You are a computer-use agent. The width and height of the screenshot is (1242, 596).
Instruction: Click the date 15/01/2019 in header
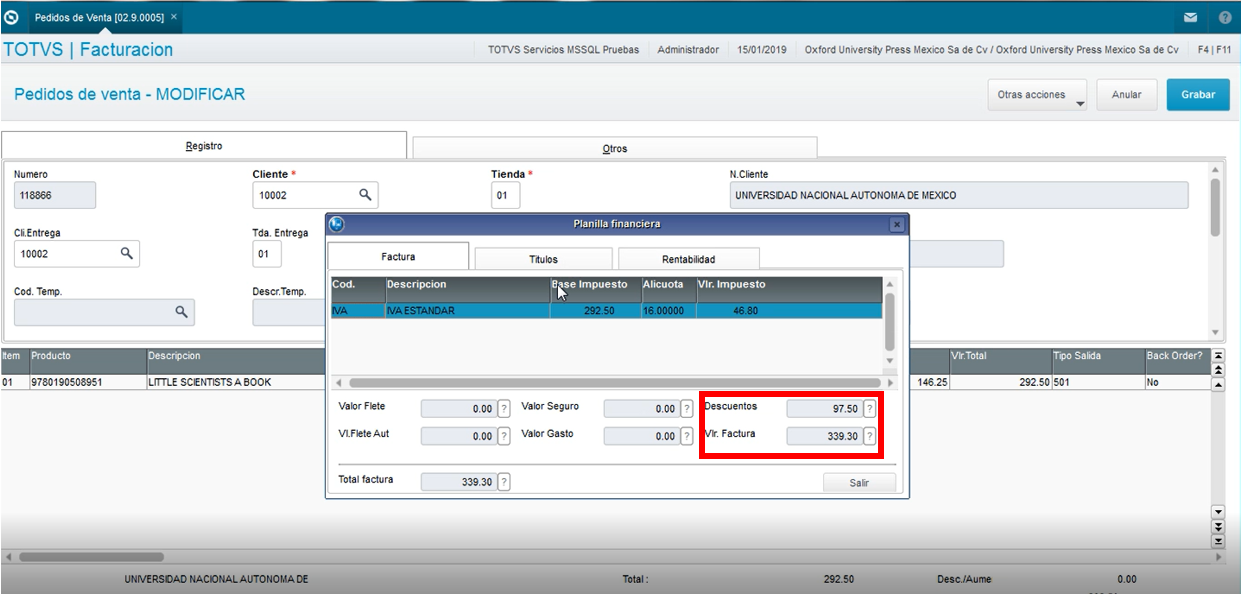tap(763, 50)
